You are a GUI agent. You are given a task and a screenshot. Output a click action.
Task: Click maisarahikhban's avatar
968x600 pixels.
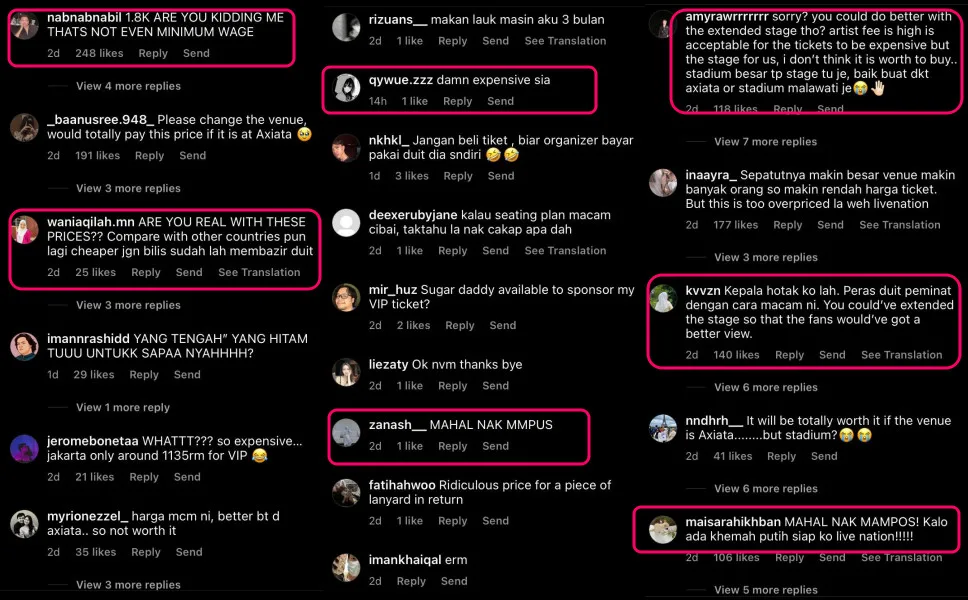point(663,529)
